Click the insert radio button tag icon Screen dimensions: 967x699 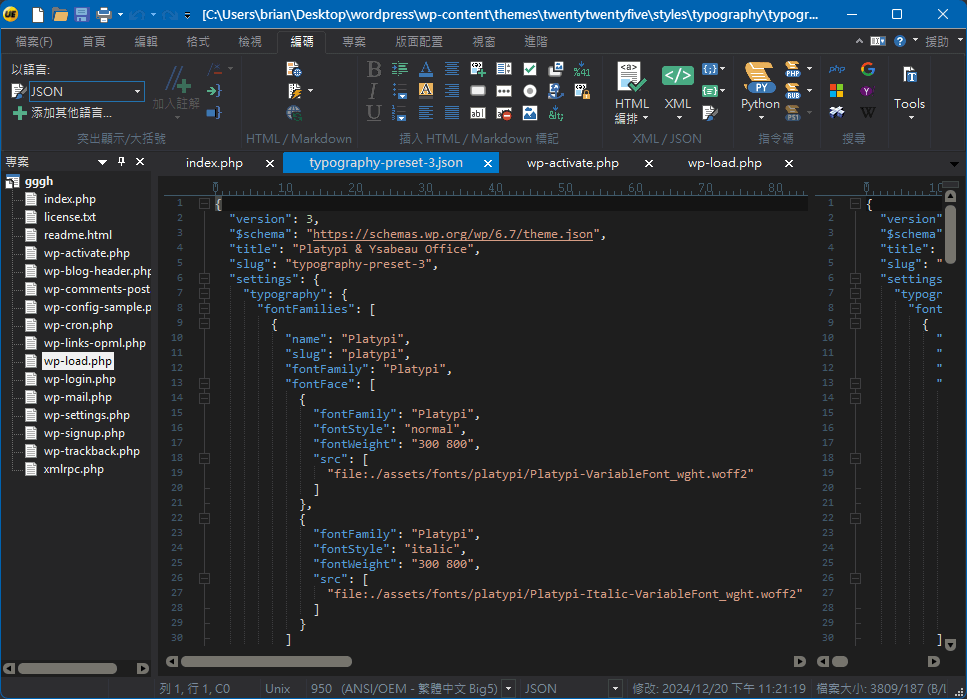tap(529, 91)
